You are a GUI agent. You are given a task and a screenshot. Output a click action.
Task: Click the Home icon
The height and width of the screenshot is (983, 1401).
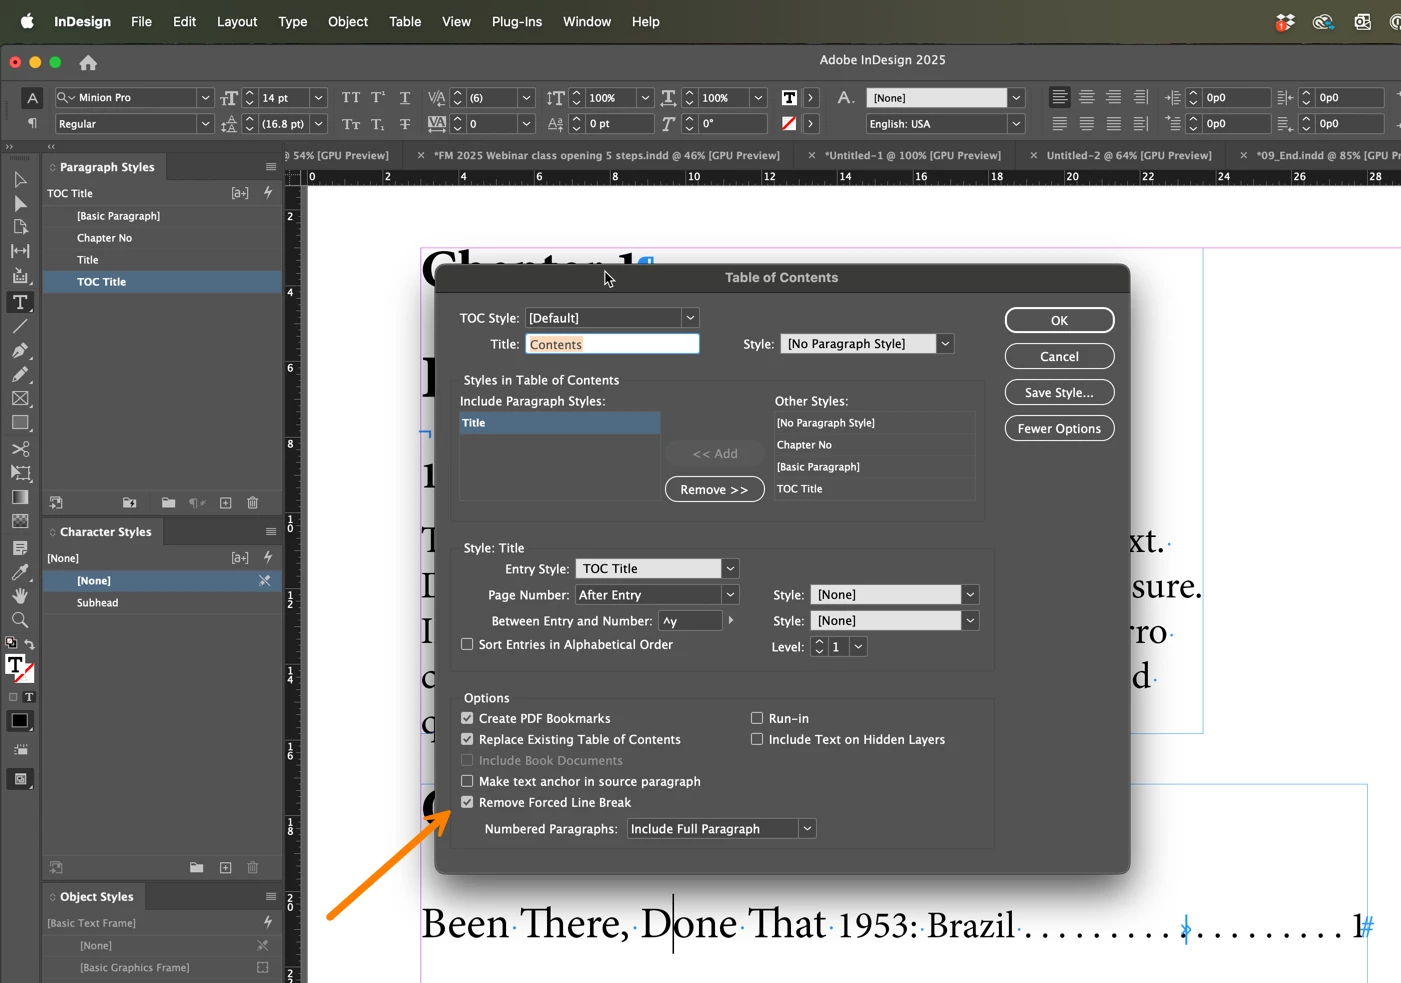(88, 62)
